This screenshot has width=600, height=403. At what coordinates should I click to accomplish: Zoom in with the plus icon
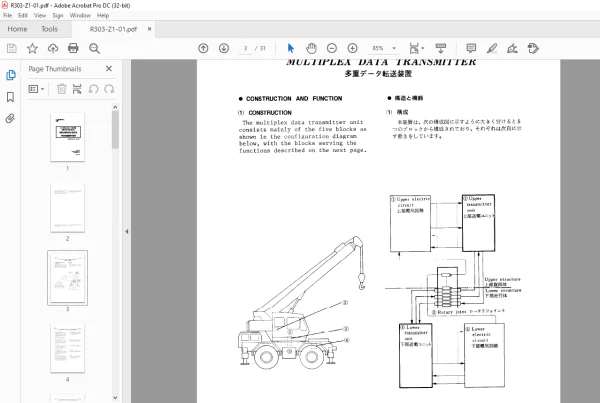(352, 48)
